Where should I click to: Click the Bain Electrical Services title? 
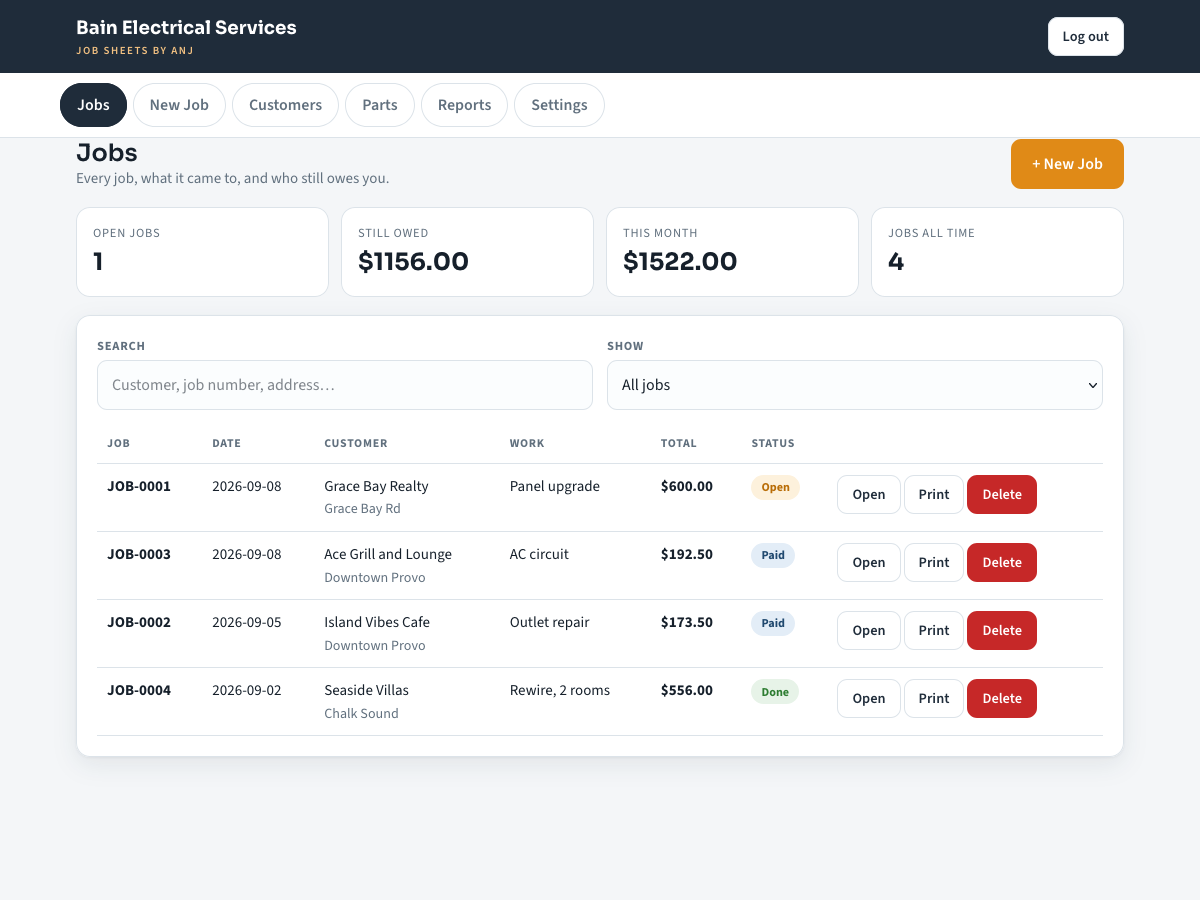click(186, 27)
